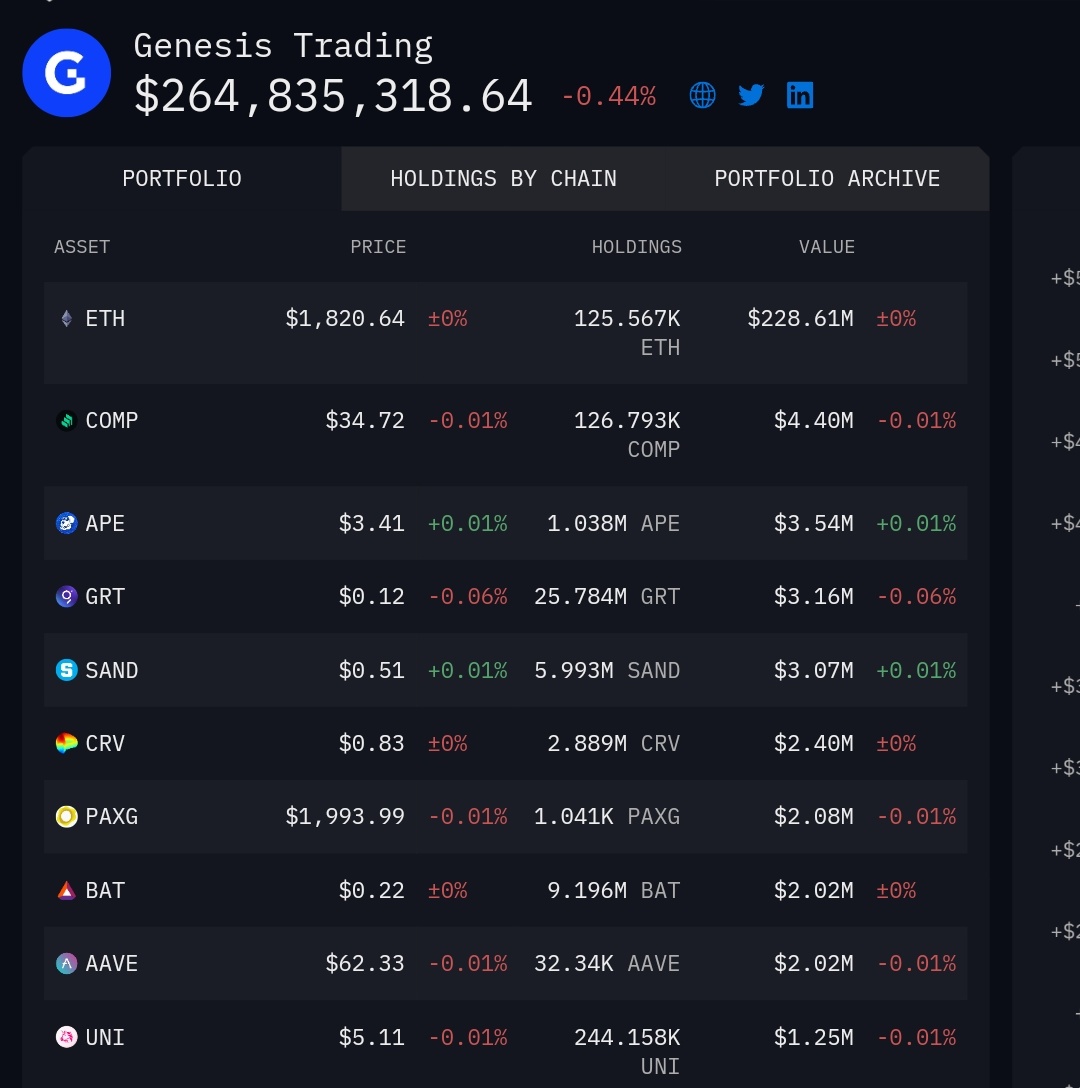Click holdings 1.041K PAXG
Image resolution: width=1080 pixels, height=1088 pixels.
[607, 817]
